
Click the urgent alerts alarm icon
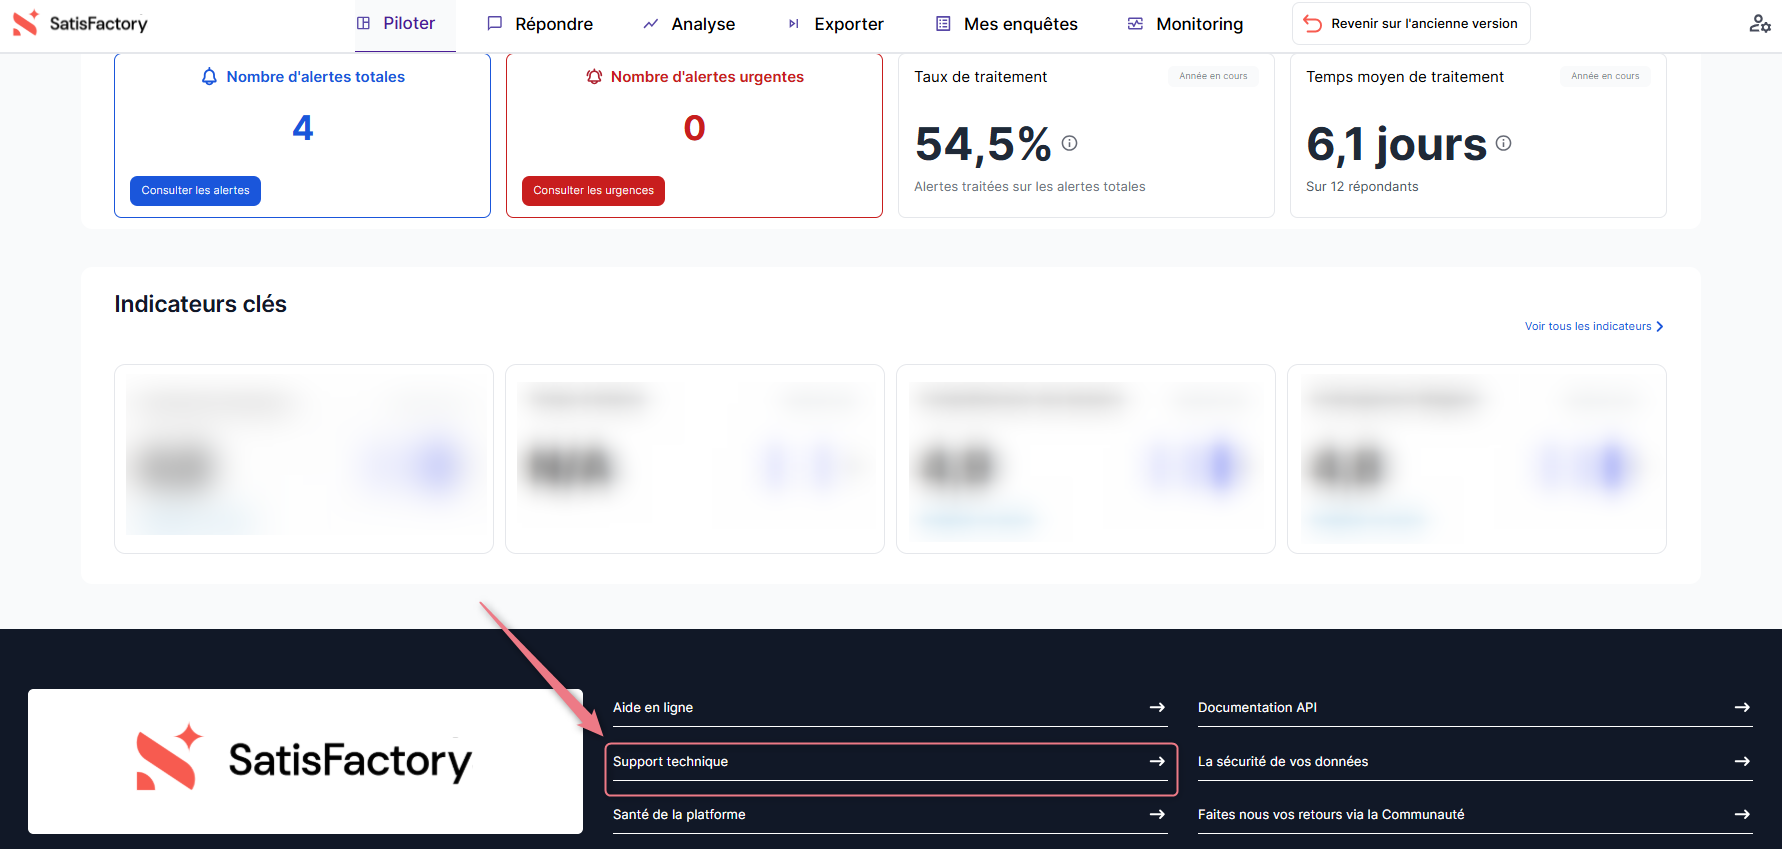click(x=594, y=77)
